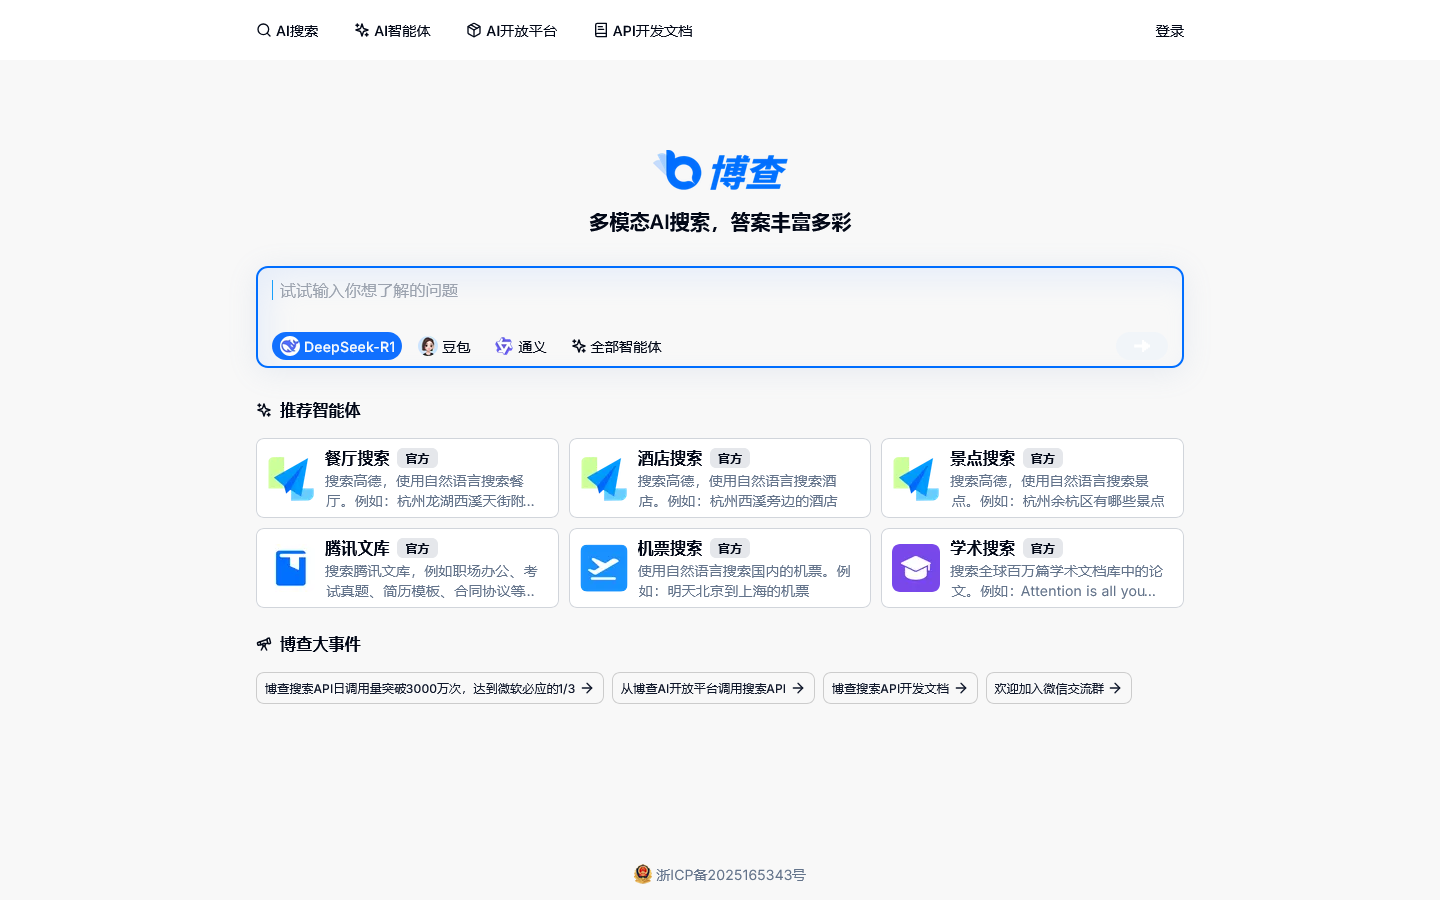This screenshot has height=900, width=1440.
Task: Select the 豆包 agent chip
Action: click(x=445, y=346)
